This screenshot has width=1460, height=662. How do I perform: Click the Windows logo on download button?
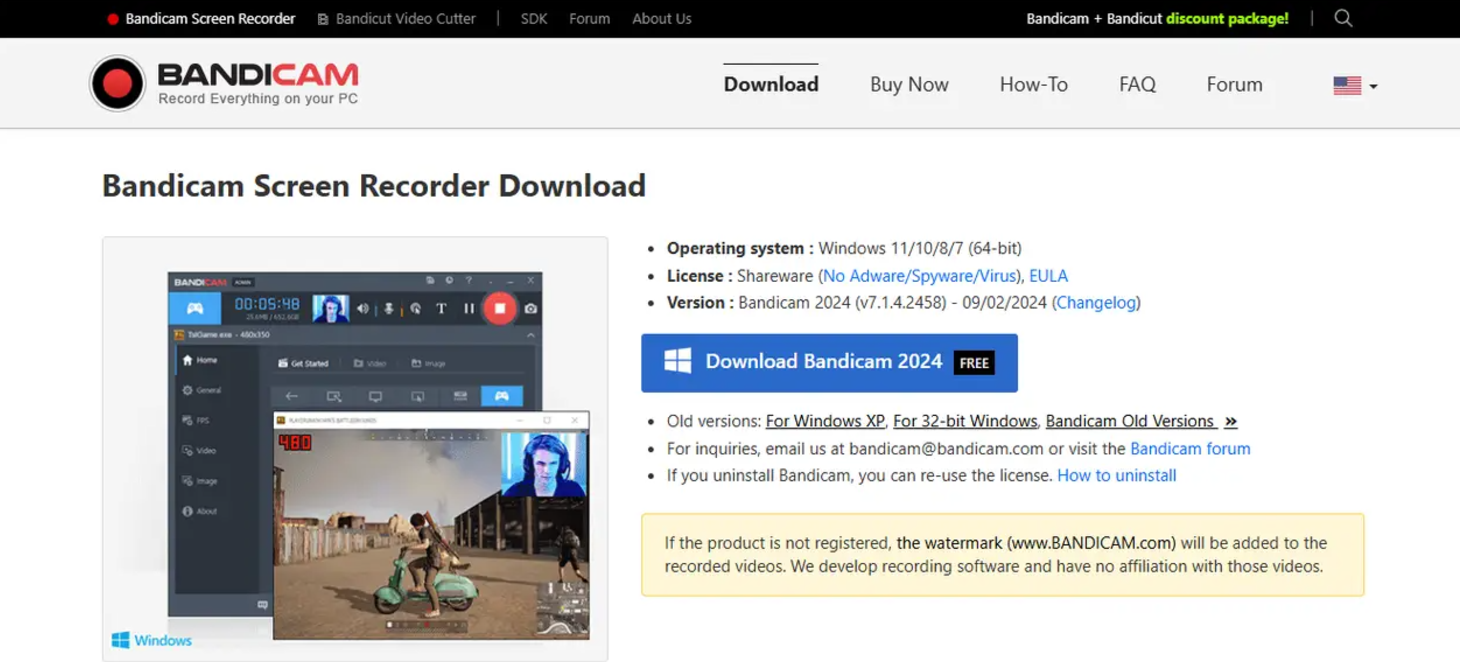point(678,361)
